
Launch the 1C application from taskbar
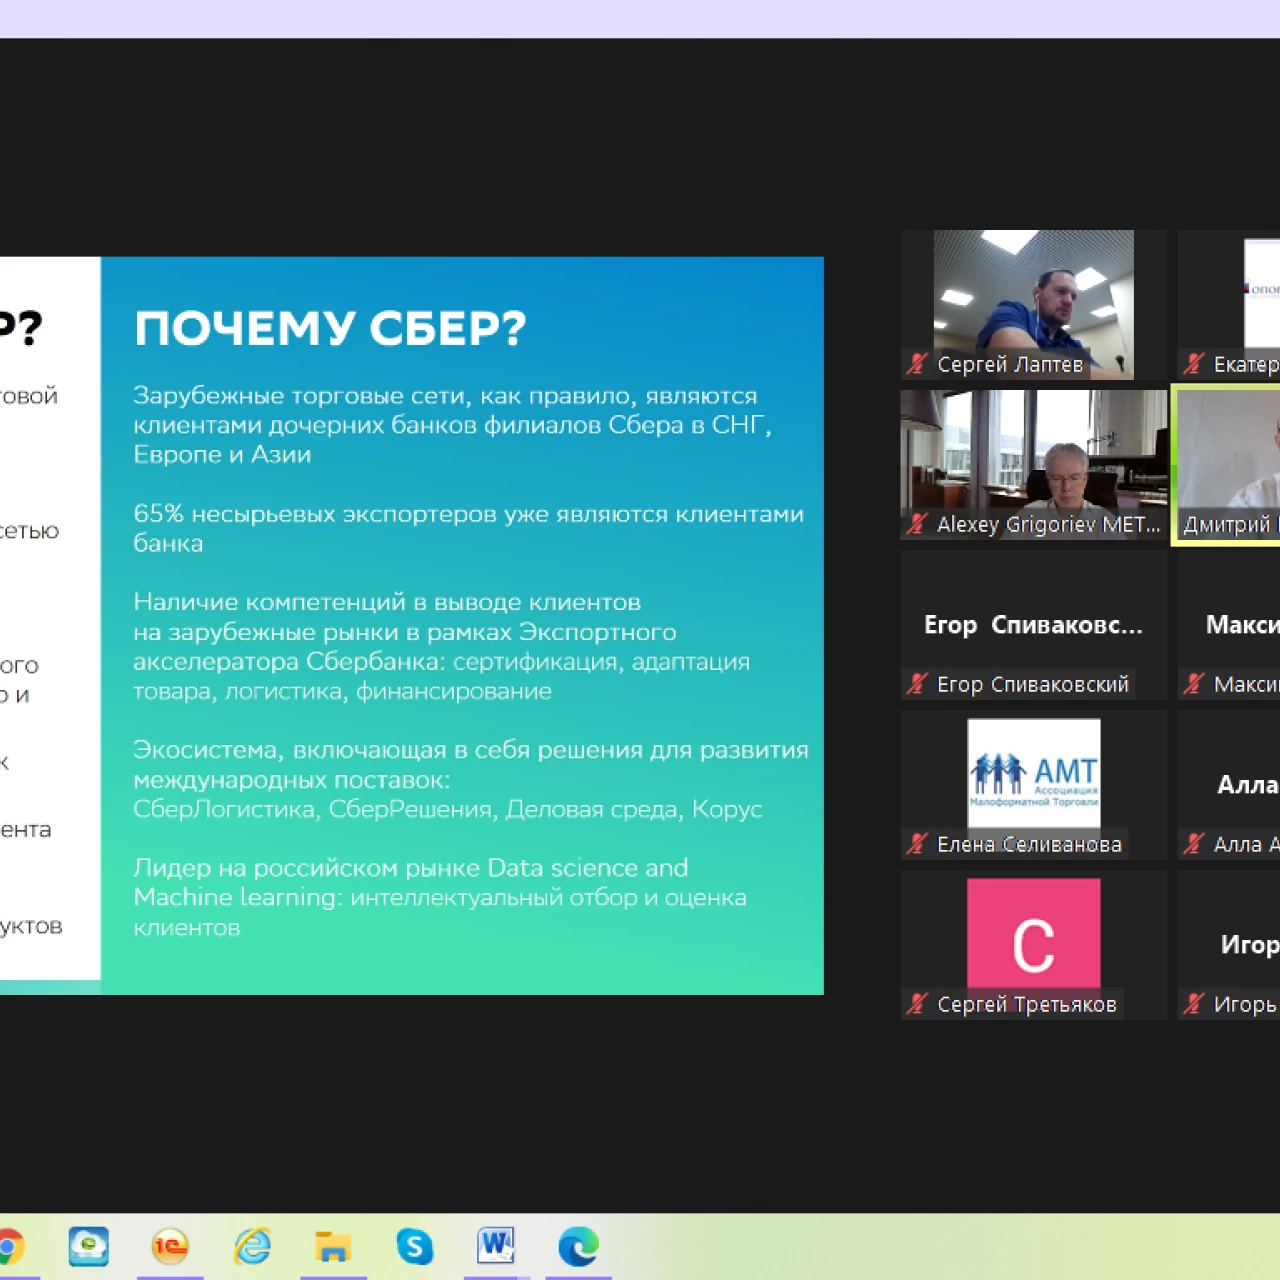click(x=170, y=1247)
